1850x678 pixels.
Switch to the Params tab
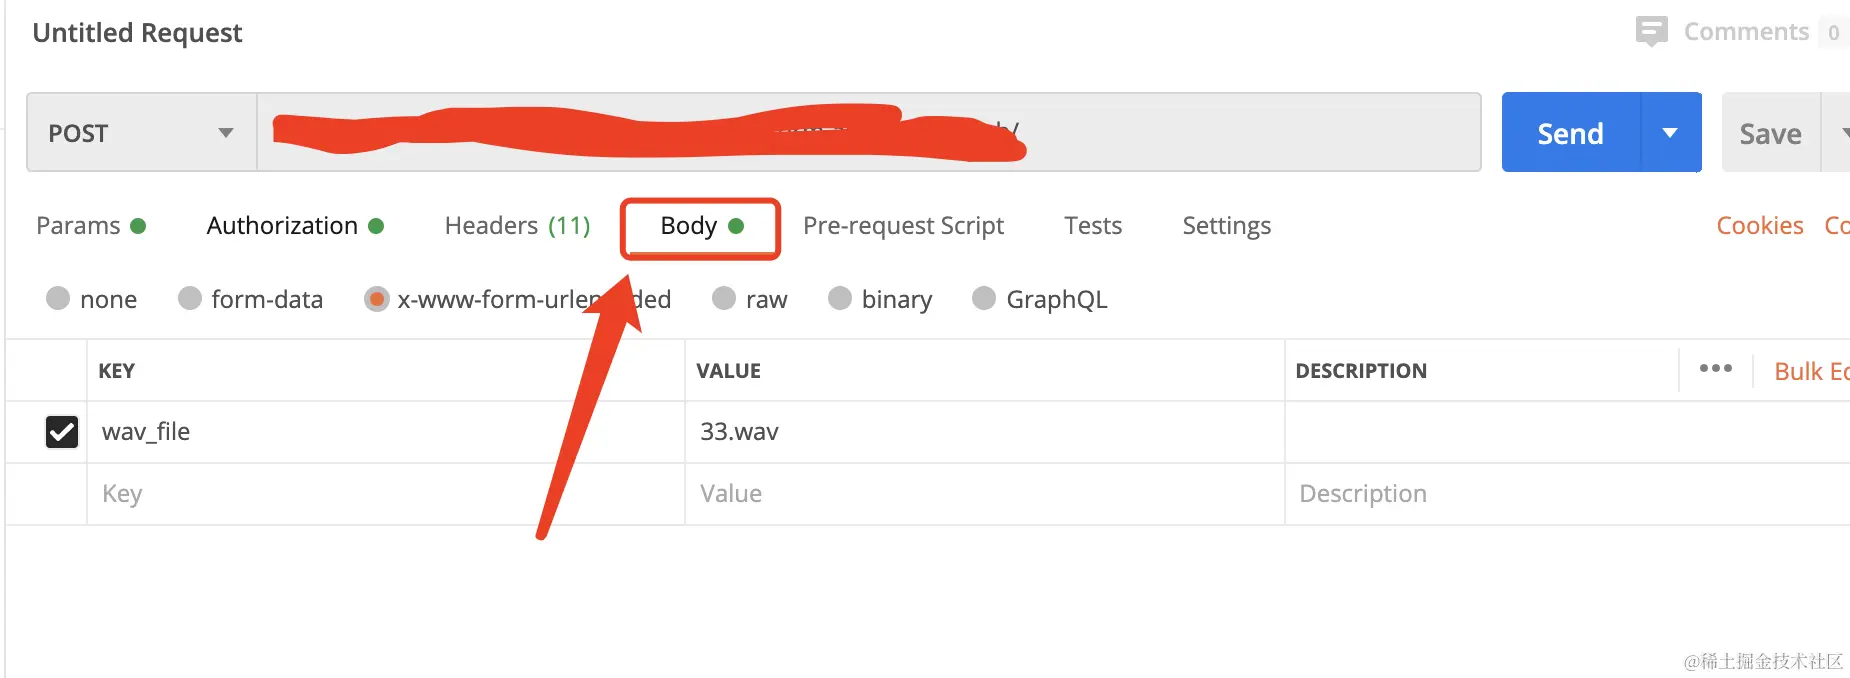(x=79, y=226)
